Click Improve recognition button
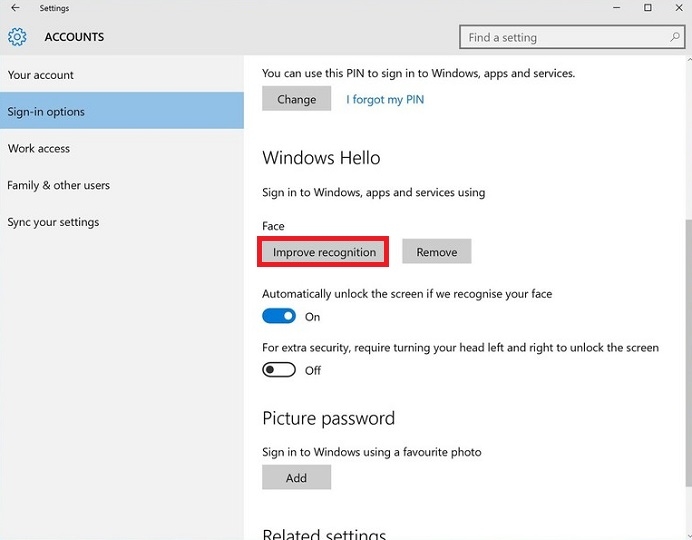 coord(324,252)
